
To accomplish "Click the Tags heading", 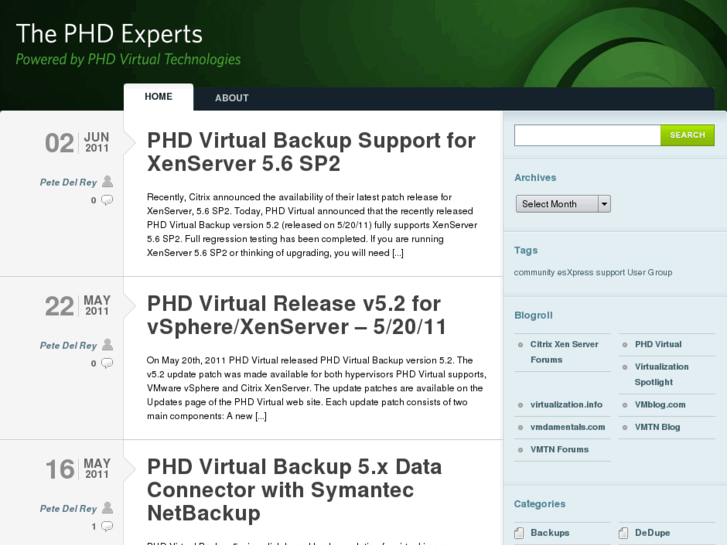I will [526, 250].
